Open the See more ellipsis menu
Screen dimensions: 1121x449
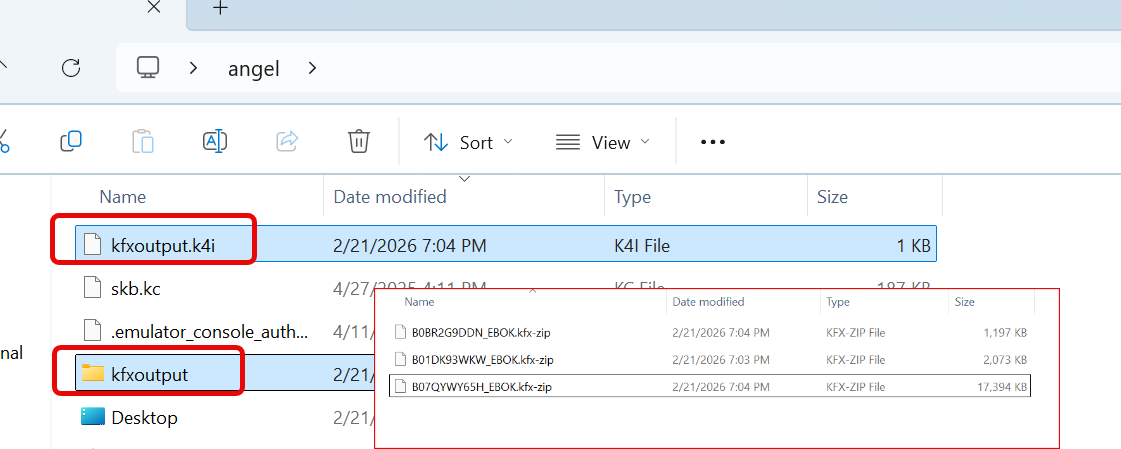click(x=712, y=142)
